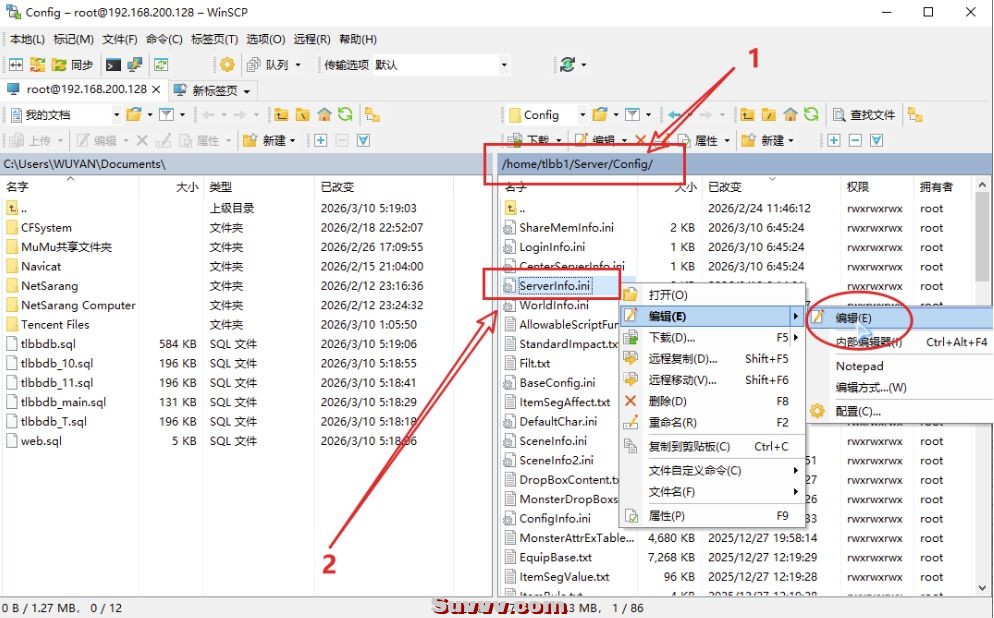Choose 删除(D) from the context menu
Image resolution: width=994 pixels, height=618 pixels.
click(x=670, y=401)
